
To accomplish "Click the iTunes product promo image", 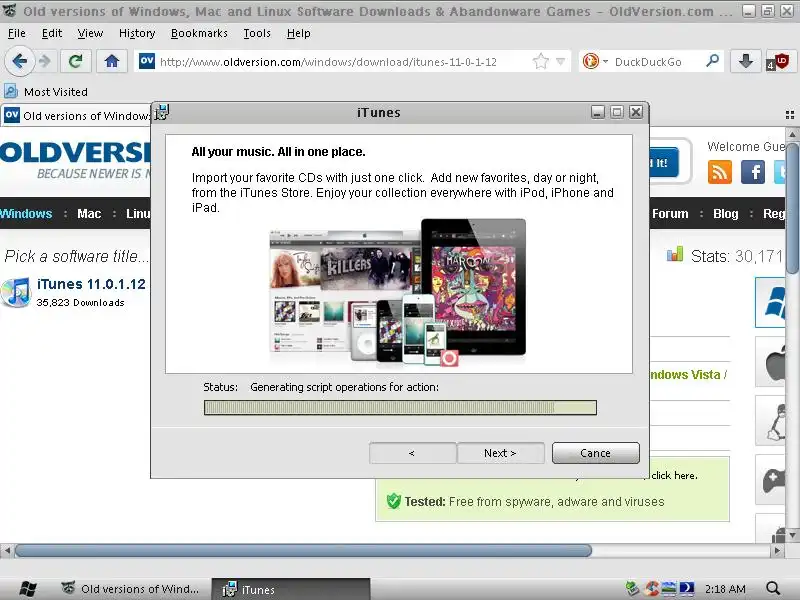I will coord(397,293).
